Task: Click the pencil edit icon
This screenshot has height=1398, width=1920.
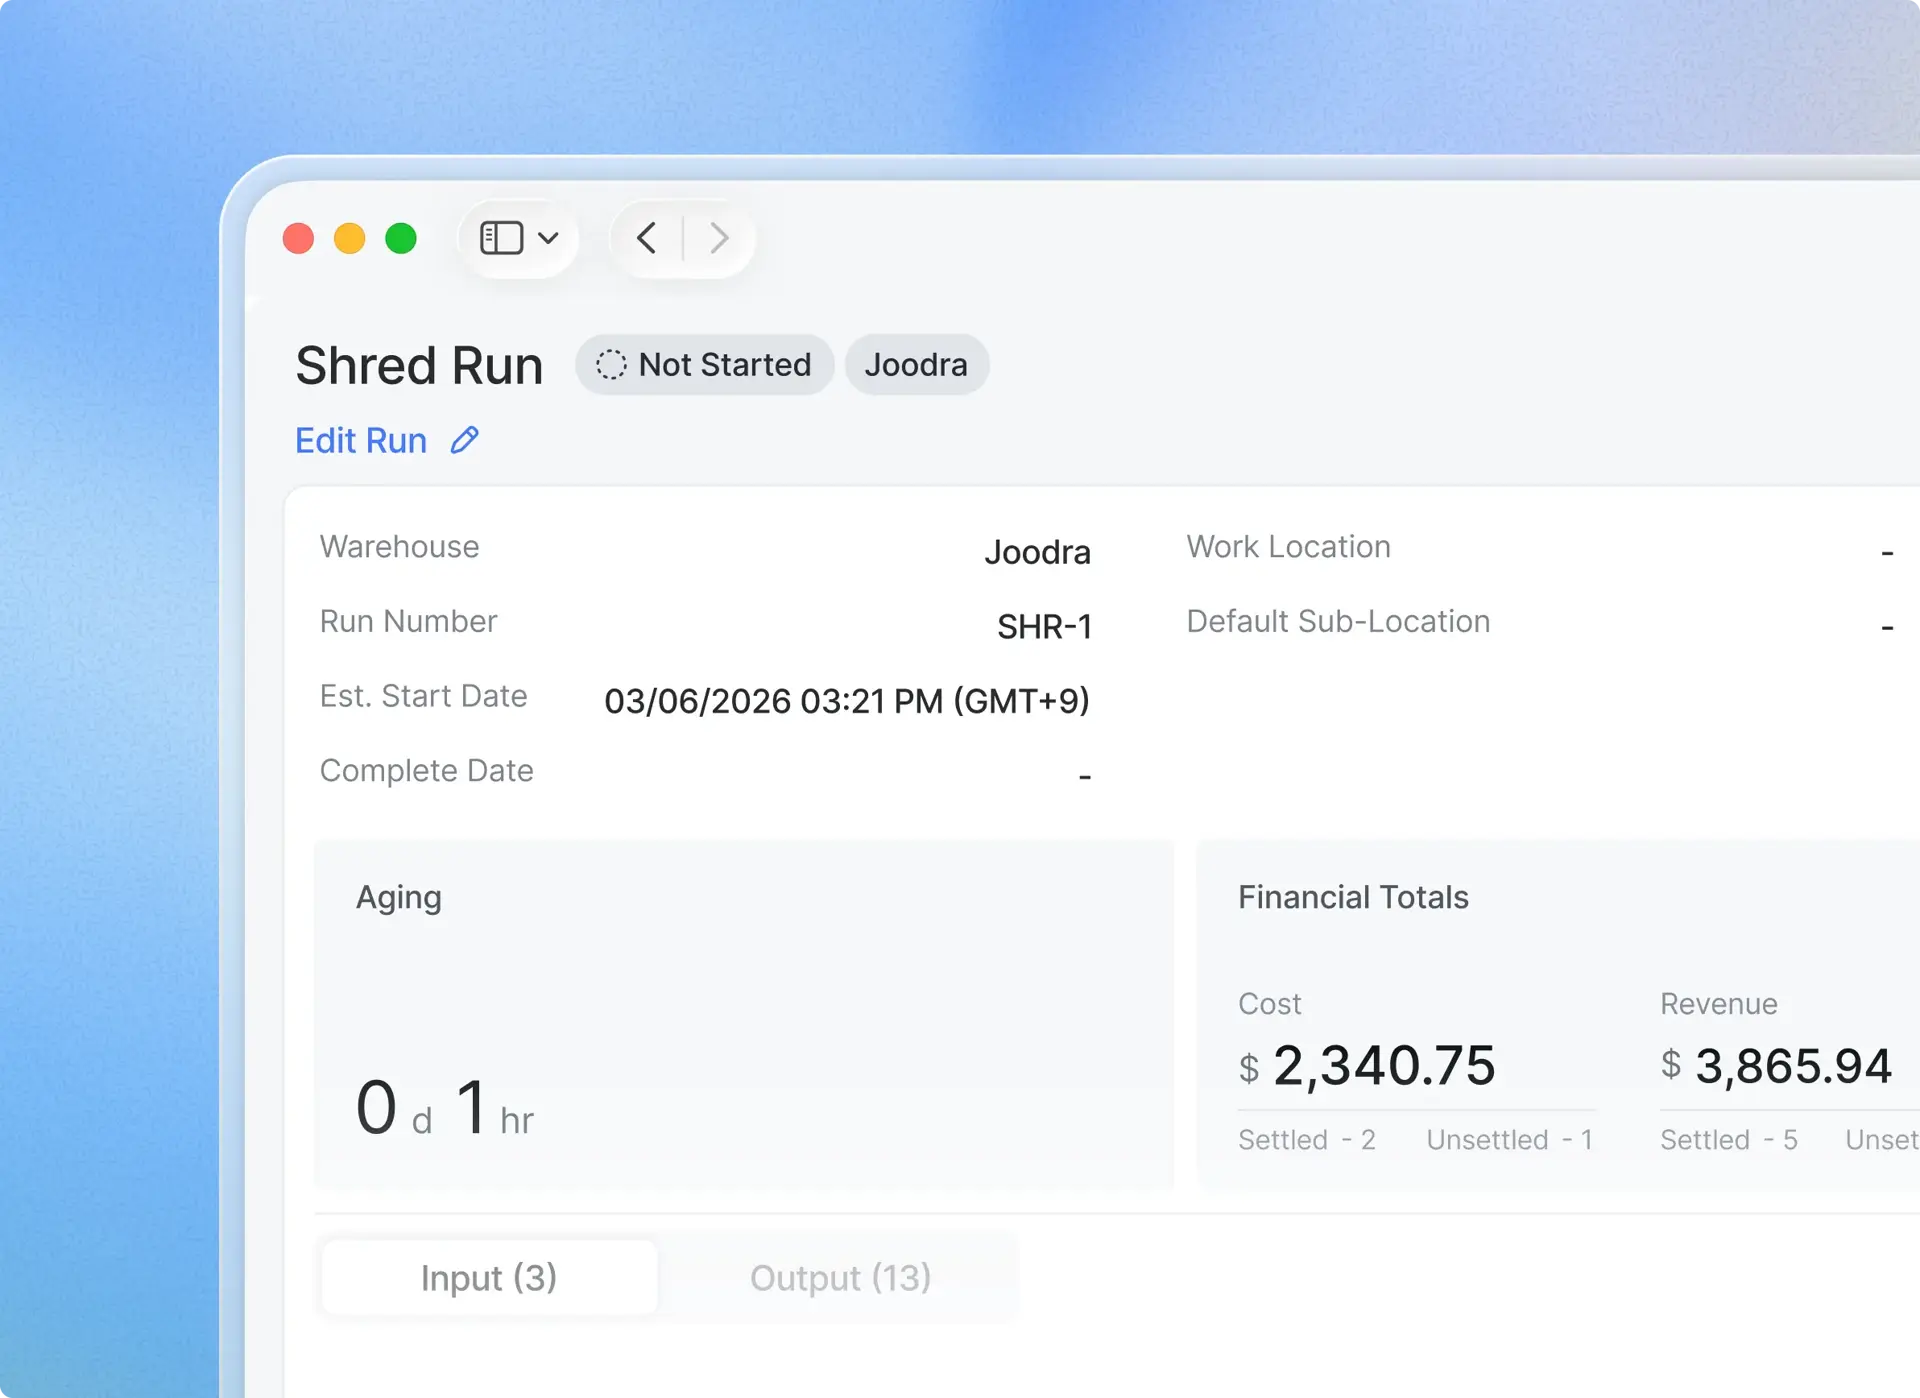Action: point(465,440)
